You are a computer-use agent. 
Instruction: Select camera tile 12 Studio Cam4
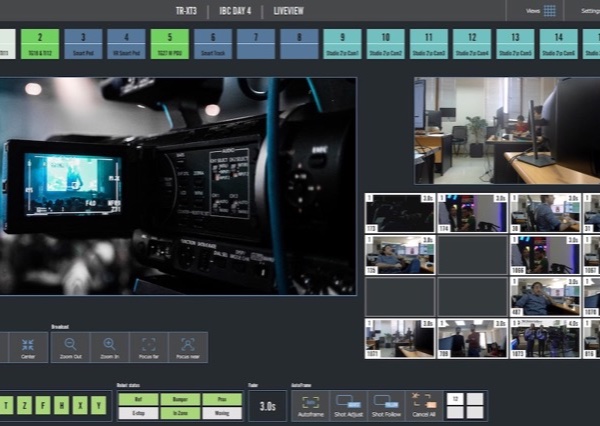click(x=472, y=44)
